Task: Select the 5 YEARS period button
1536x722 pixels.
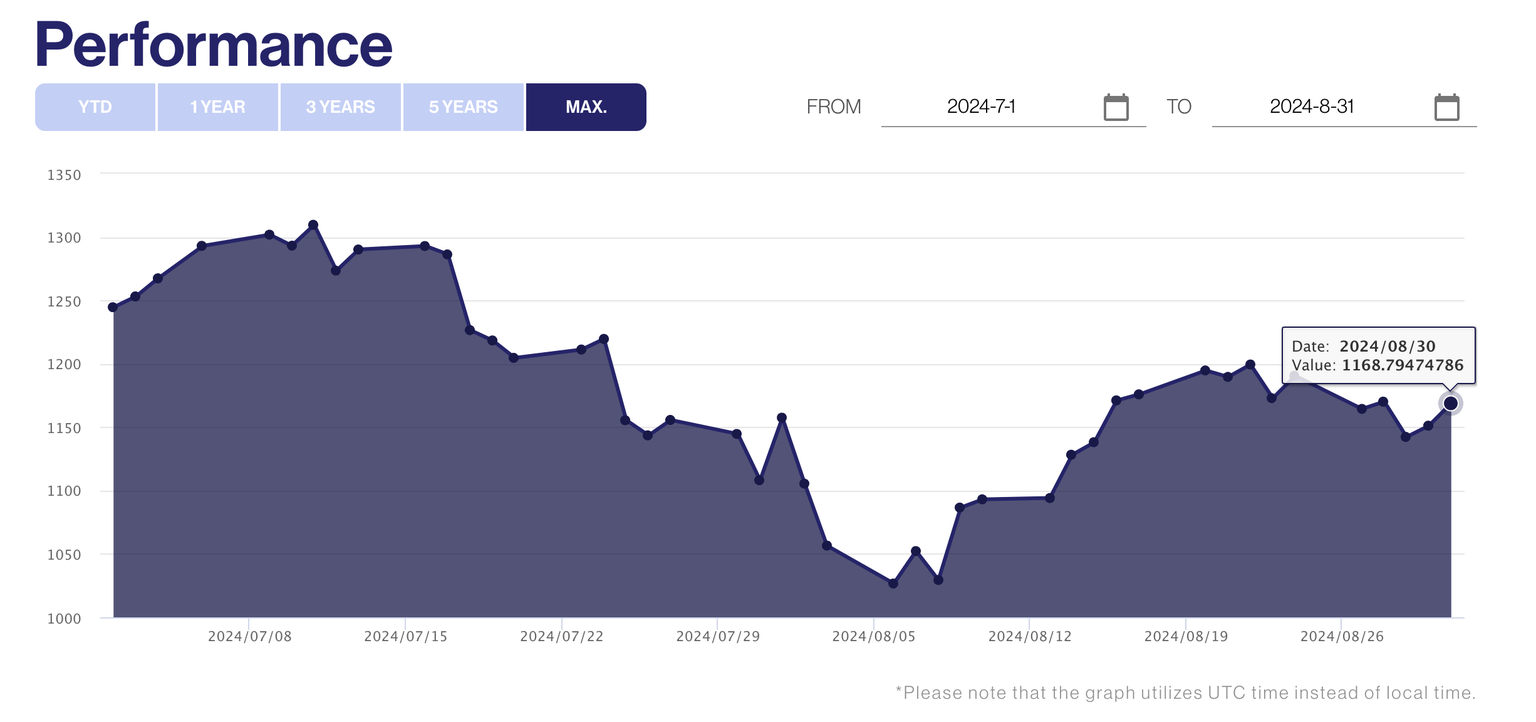Action: [x=463, y=106]
